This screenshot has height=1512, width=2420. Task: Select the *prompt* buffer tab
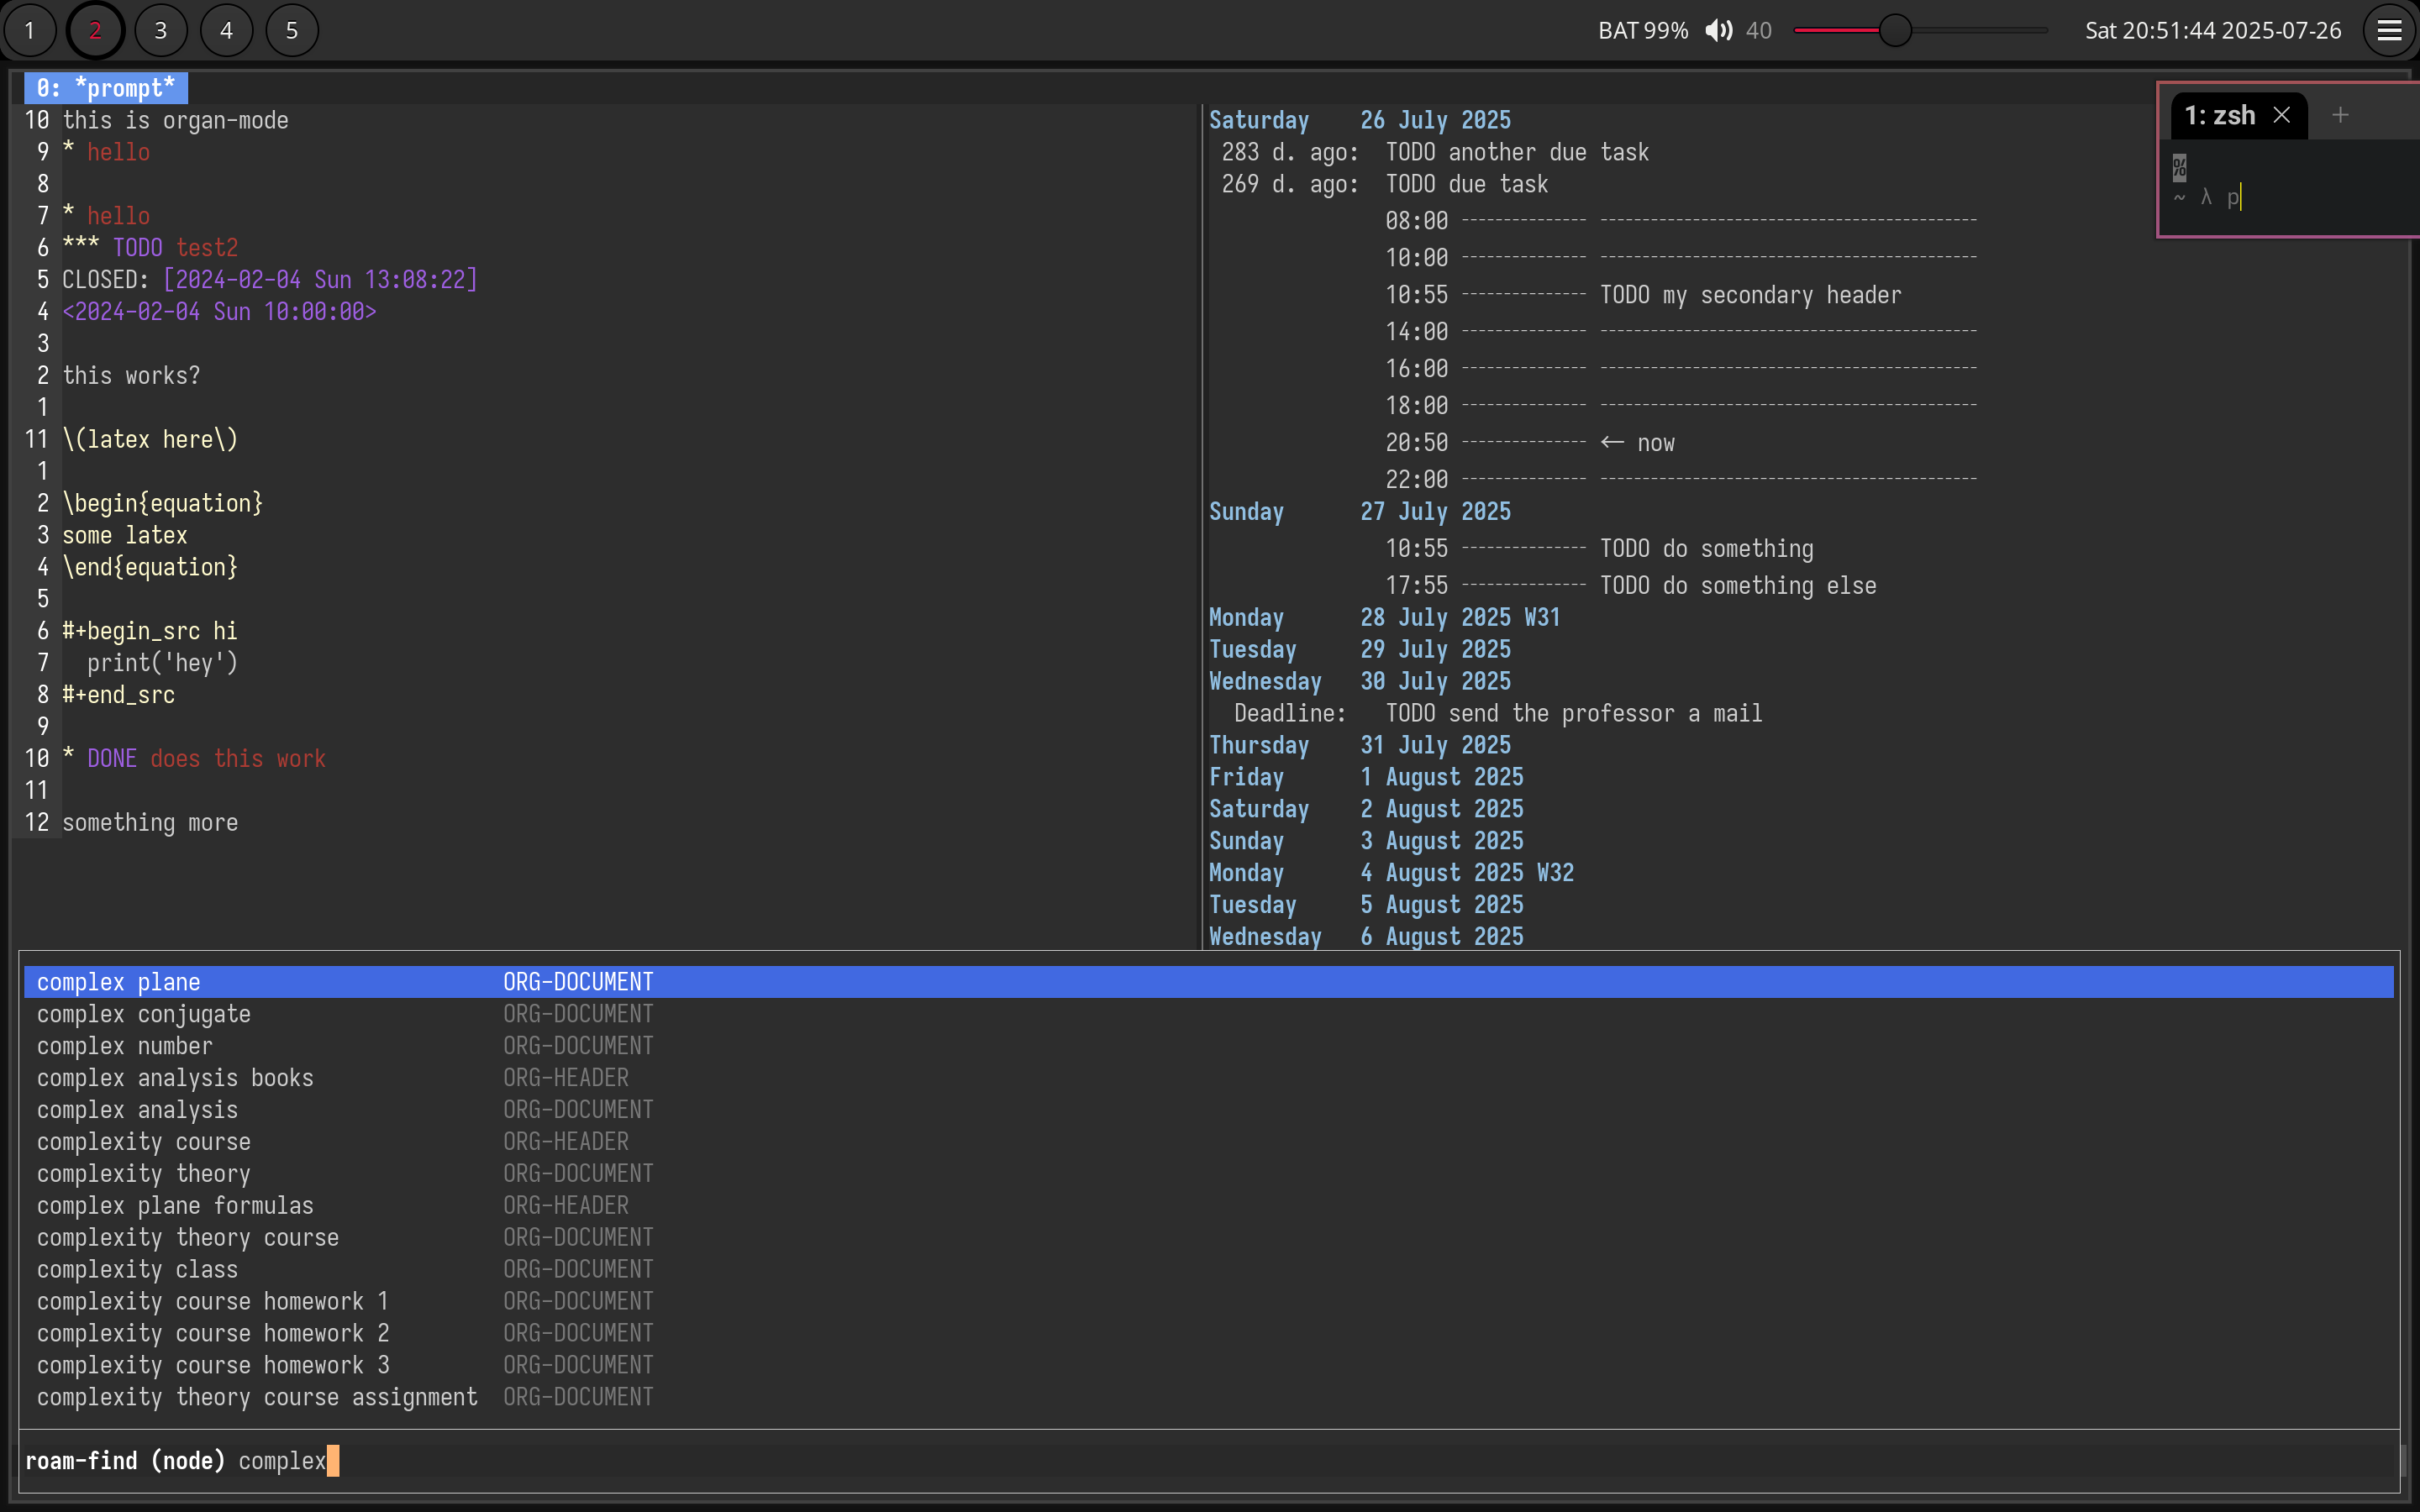pyautogui.click(x=106, y=88)
